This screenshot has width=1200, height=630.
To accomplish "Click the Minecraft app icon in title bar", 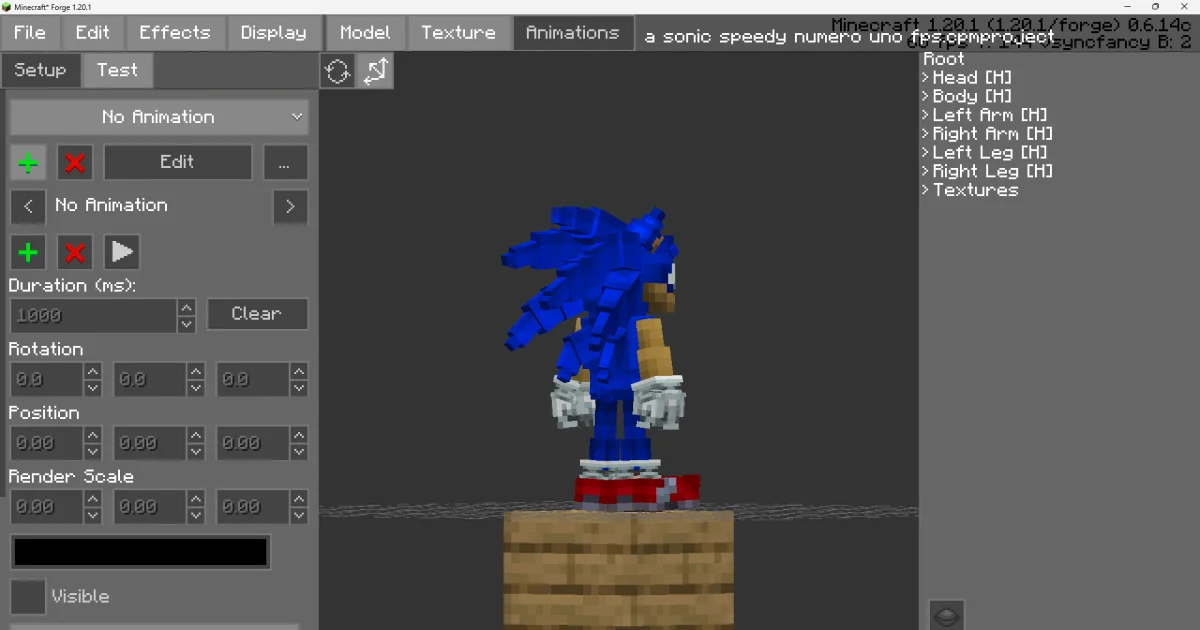I will (7, 6).
